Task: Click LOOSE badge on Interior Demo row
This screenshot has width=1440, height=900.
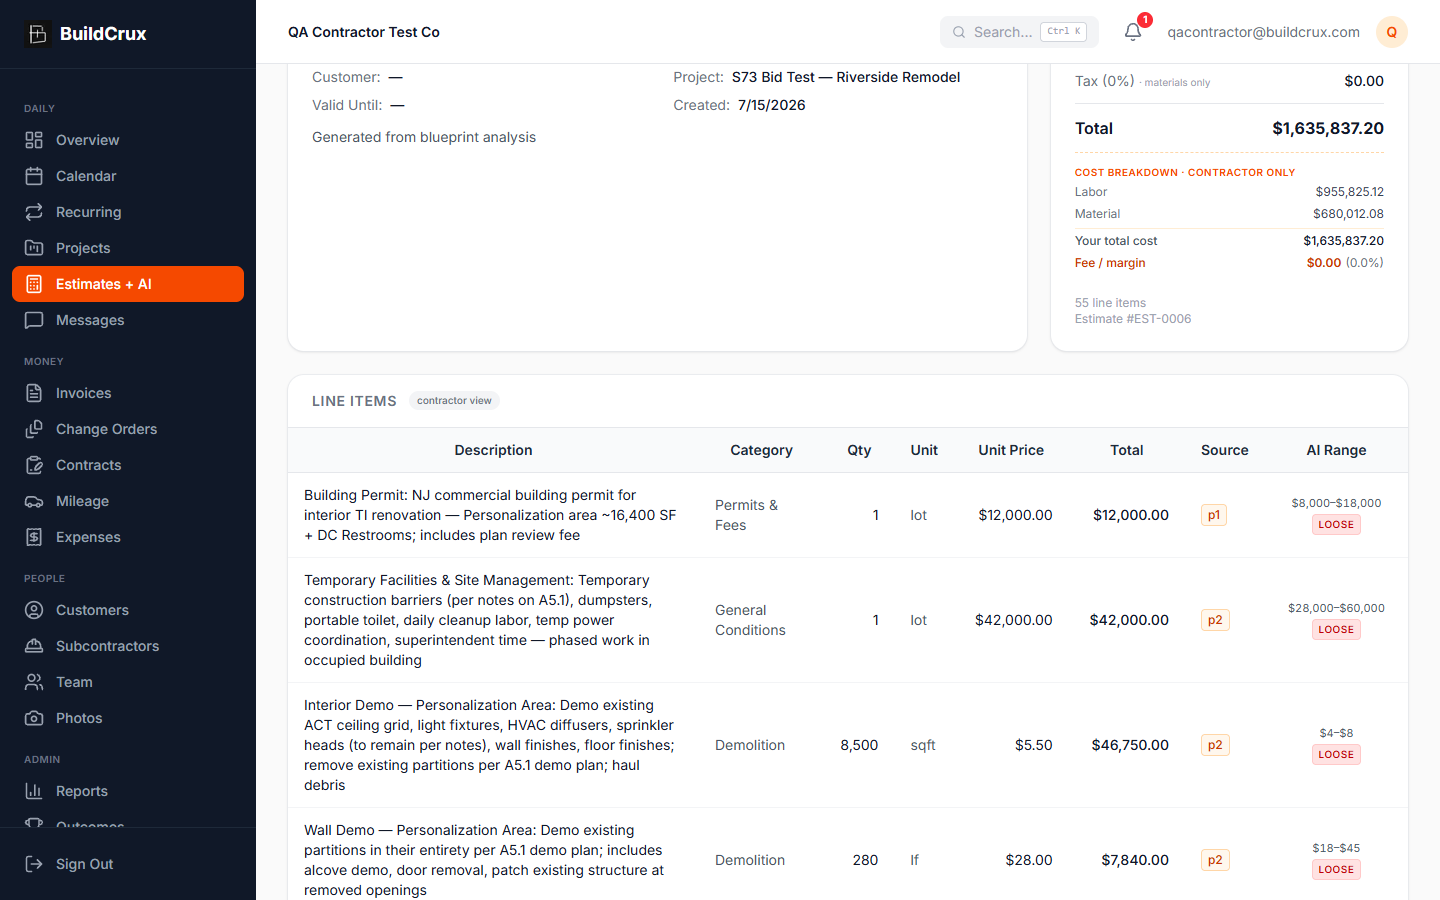Action: click(x=1336, y=755)
